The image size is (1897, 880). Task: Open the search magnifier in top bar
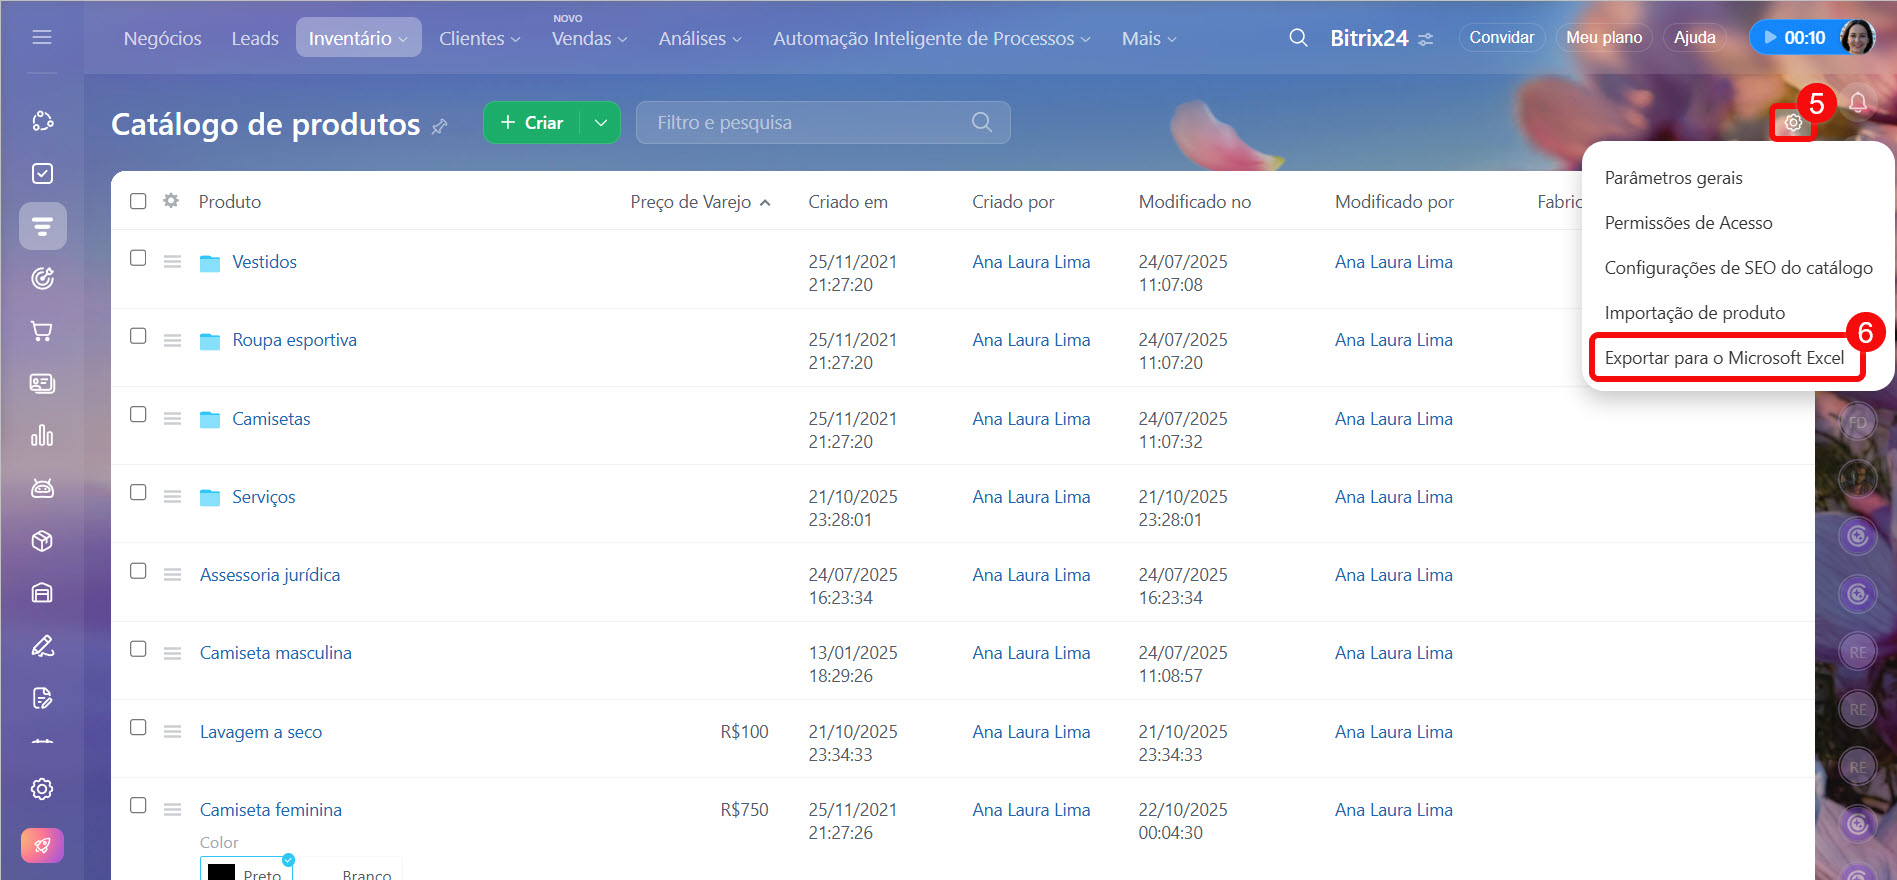tap(1298, 38)
